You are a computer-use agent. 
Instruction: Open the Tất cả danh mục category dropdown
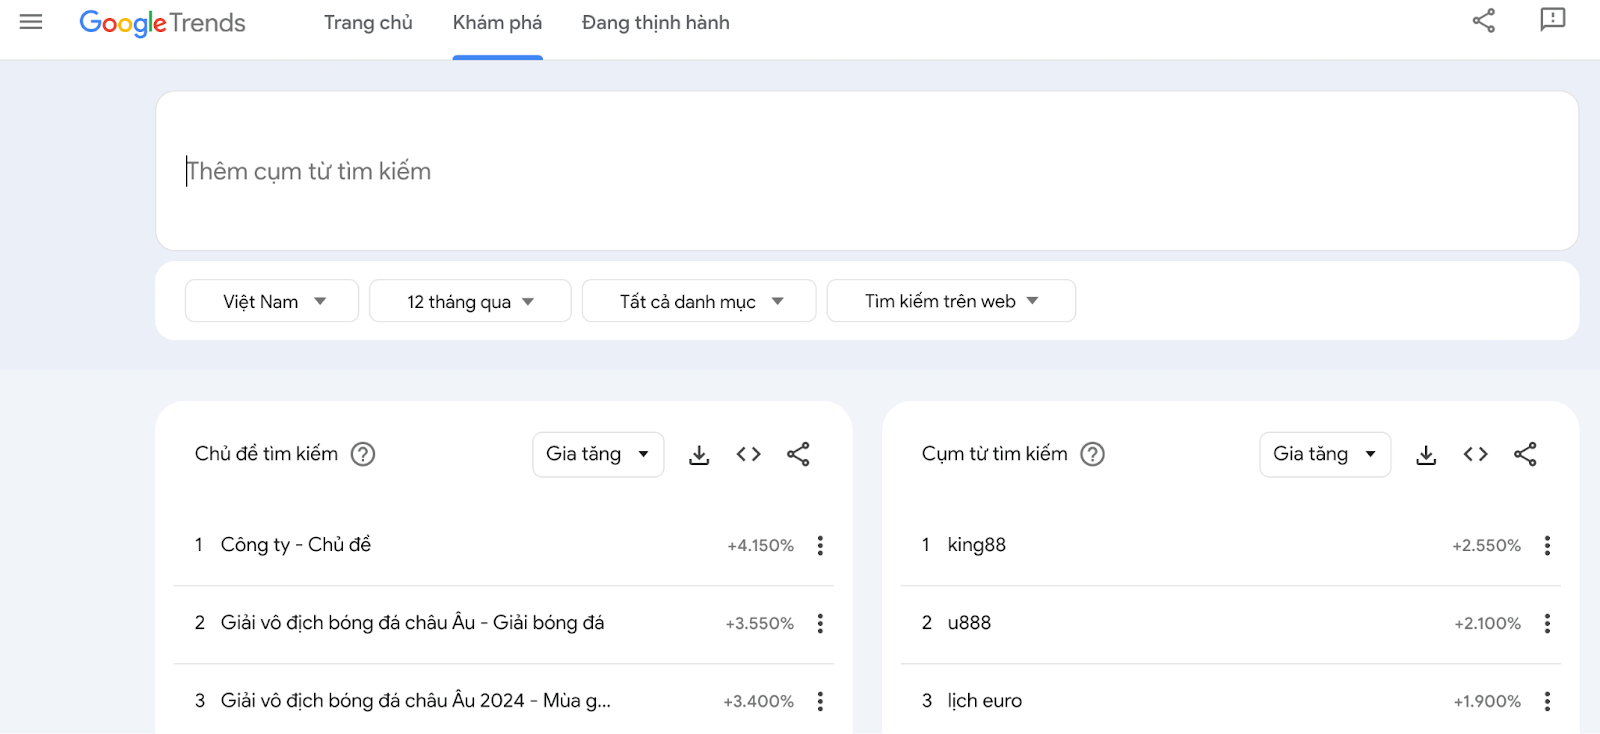click(699, 301)
